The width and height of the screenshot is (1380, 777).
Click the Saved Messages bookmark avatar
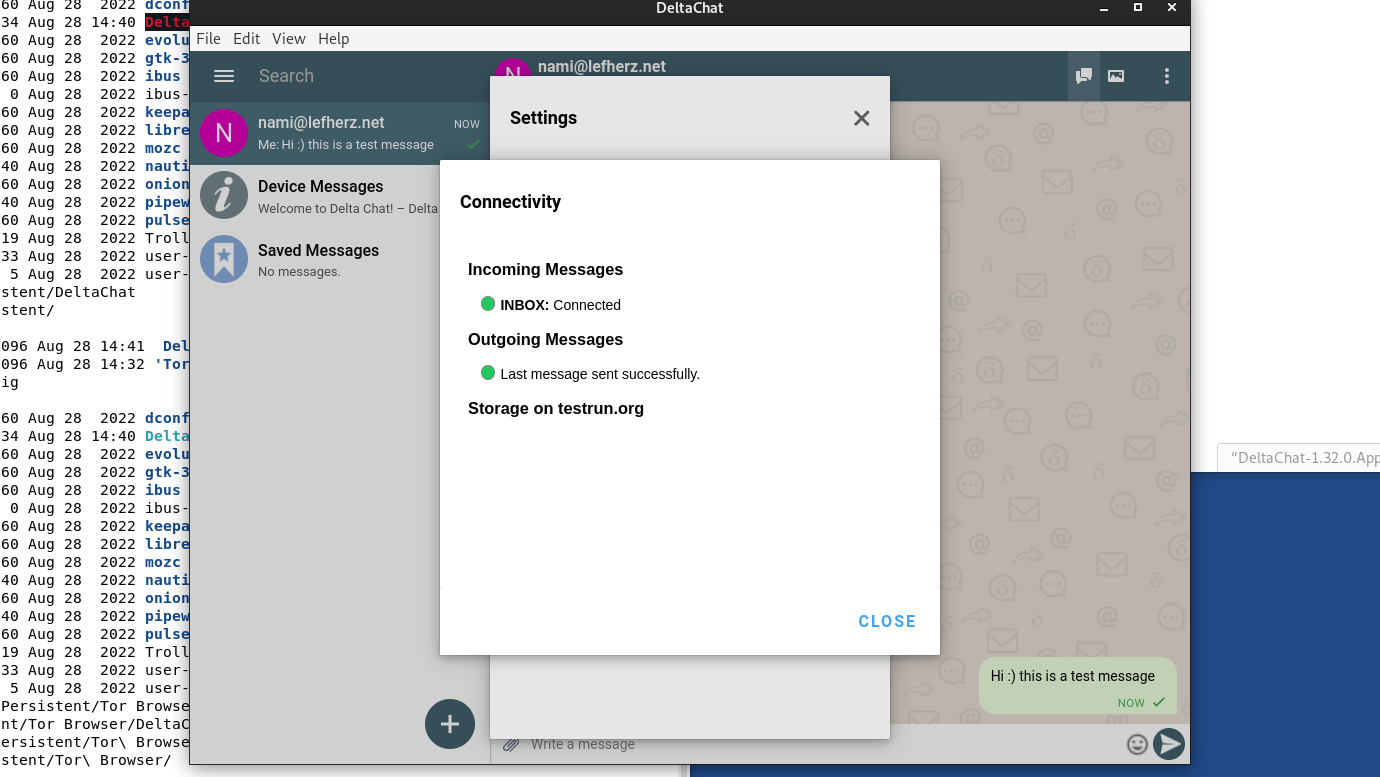(224, 259)
